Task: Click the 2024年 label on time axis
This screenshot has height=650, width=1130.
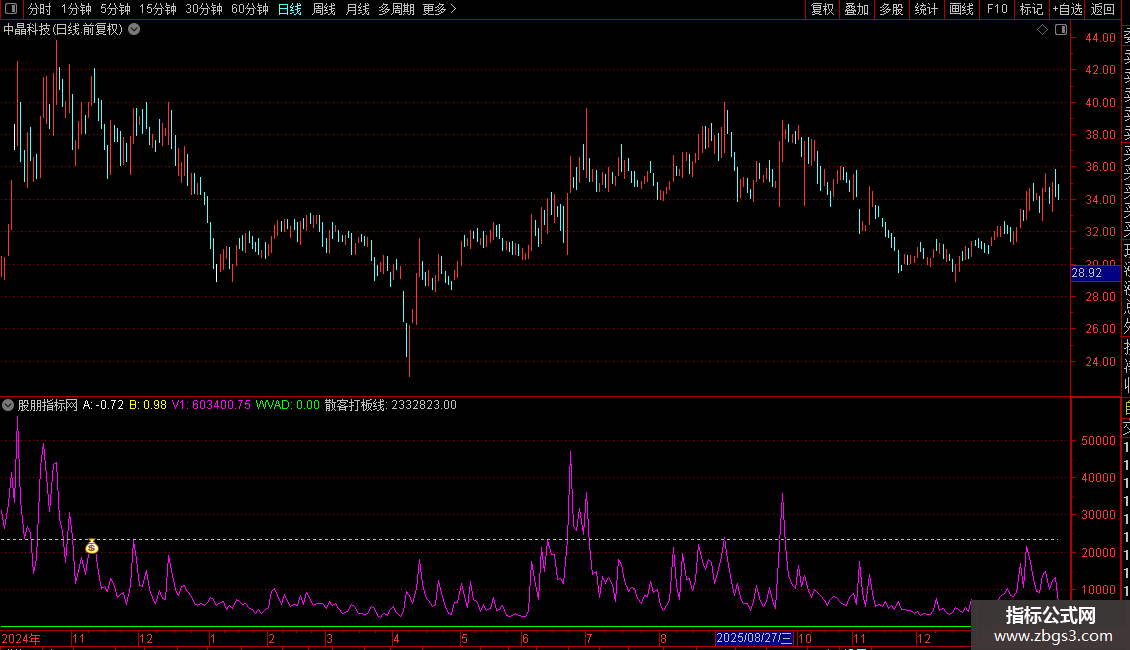Action: pos(21,638)
